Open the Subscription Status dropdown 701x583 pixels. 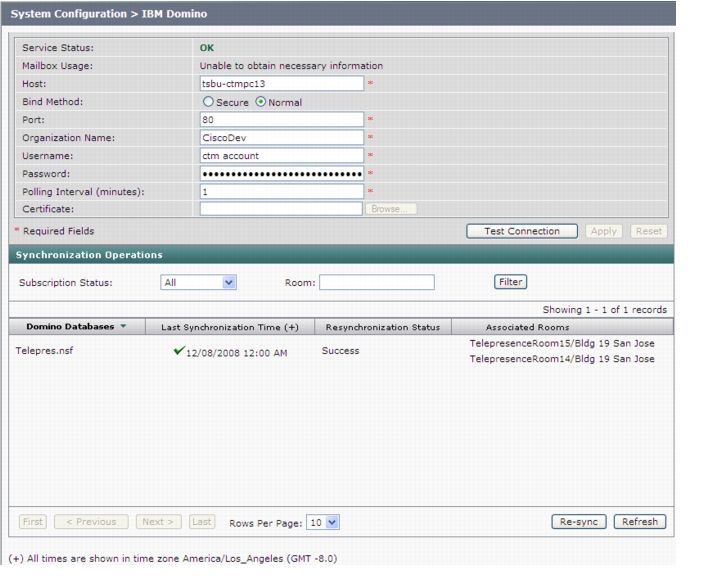(198, 283)
